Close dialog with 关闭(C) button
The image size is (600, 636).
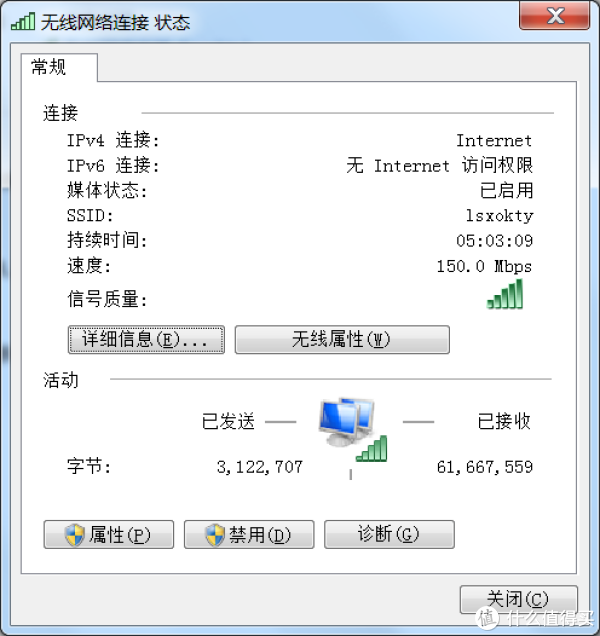pyautogui.click(x=518, y=599)
